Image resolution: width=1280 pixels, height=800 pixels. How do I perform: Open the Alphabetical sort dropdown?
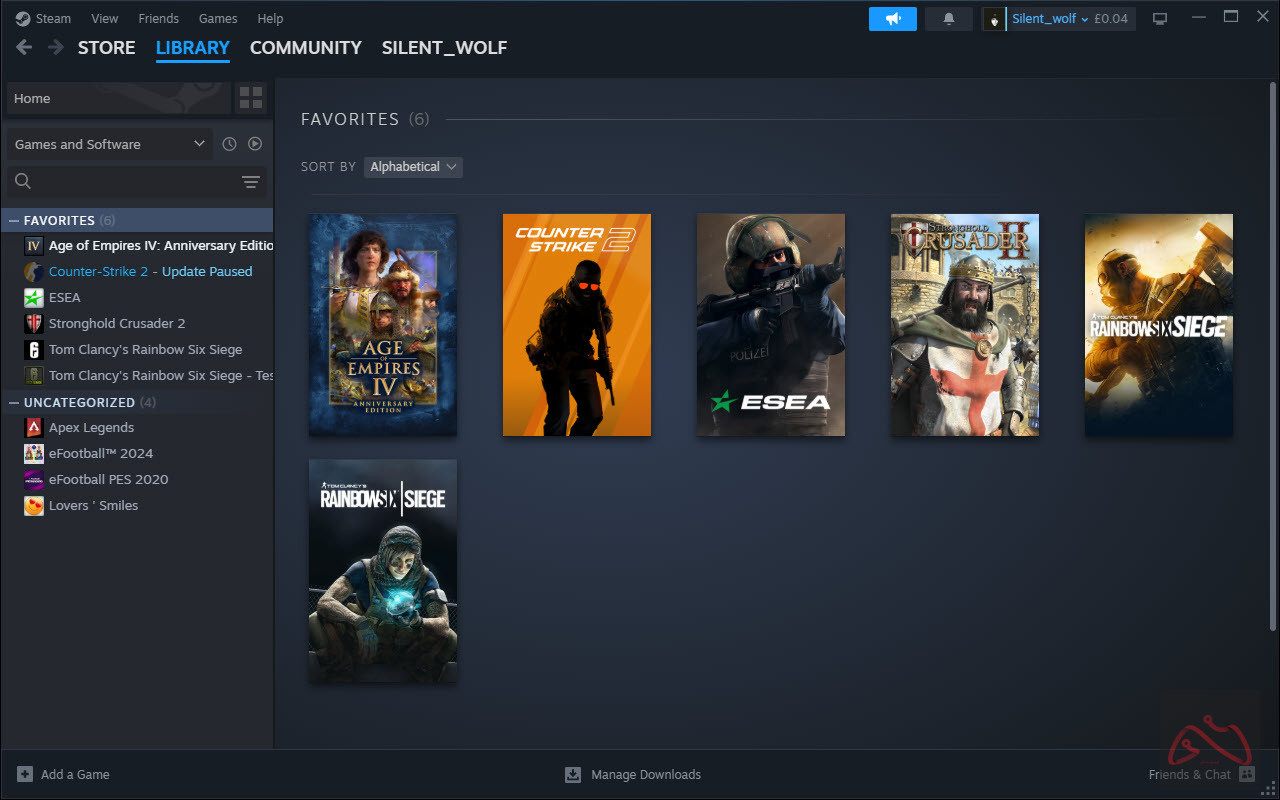(413, 167)
